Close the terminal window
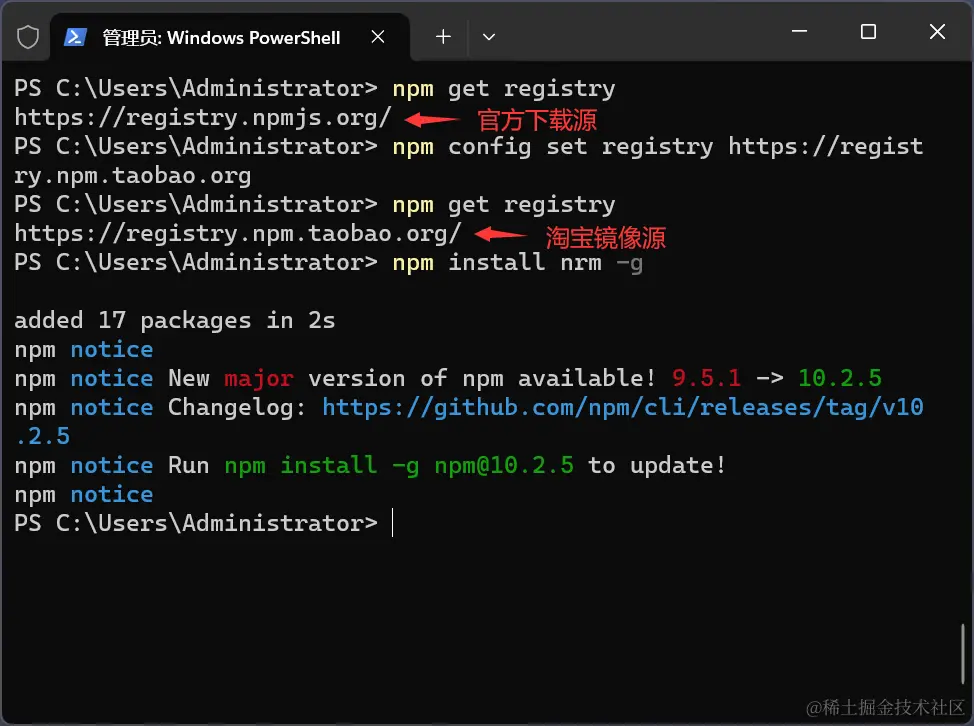Image resolution: width=974 pixels, height=726 pixels. pos(937,32)
